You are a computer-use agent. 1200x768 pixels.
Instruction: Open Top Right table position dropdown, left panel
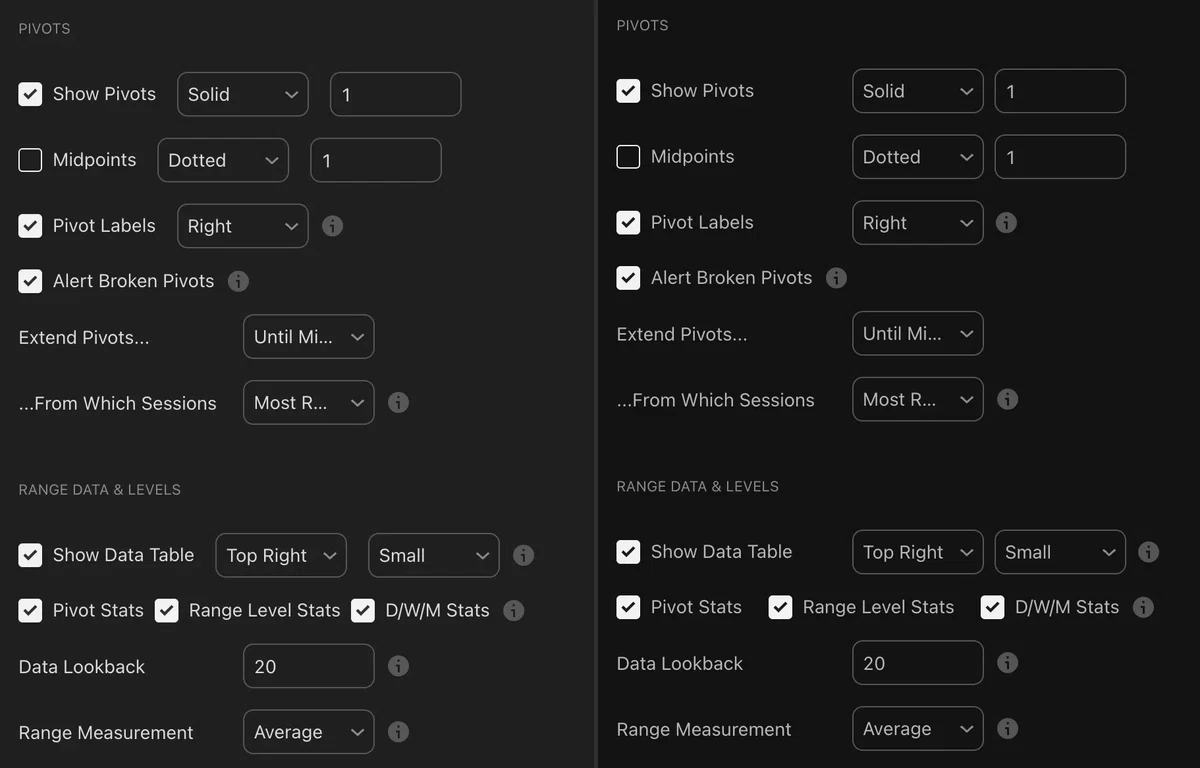coord(281,555)
